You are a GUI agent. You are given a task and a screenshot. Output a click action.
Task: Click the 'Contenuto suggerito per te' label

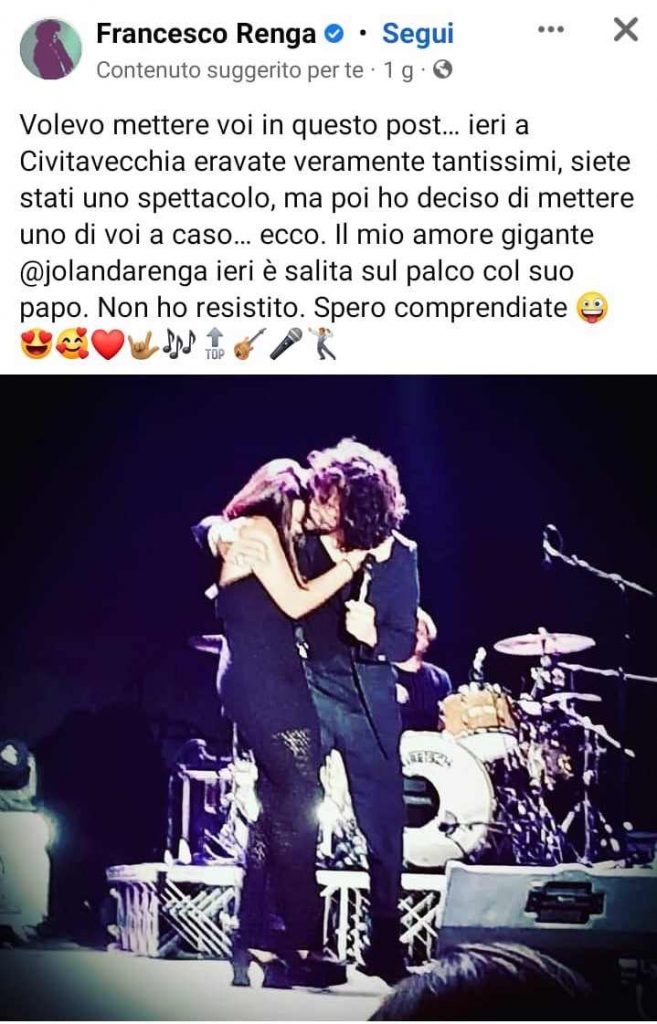(x=230, y=71)
